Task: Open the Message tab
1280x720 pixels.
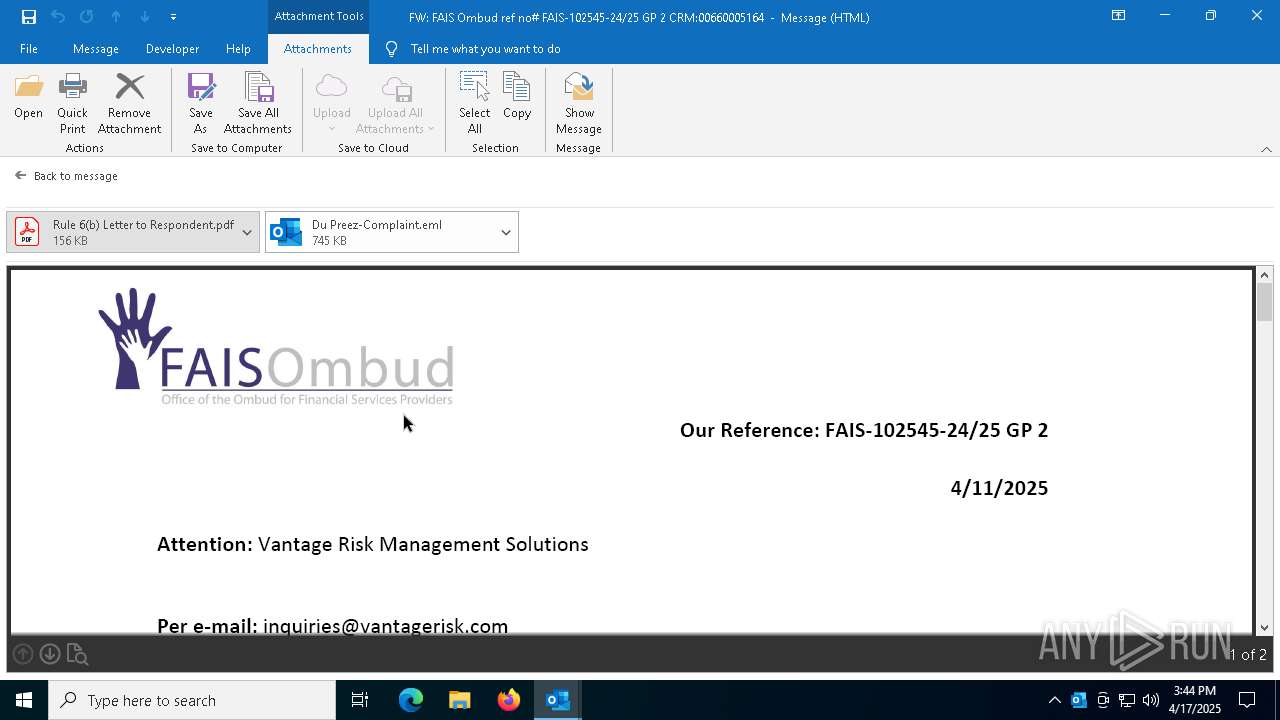Action: [96, 49]
